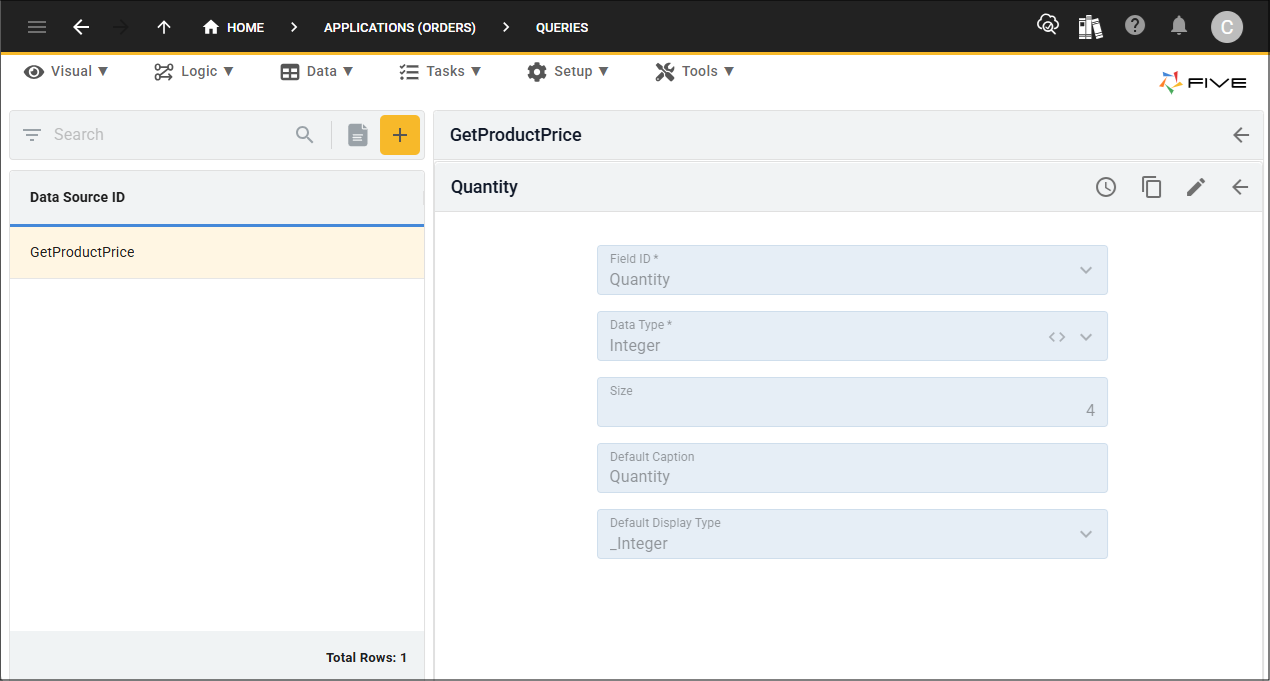Open the Data Type dropdown
The height and width of the screenshot is (681, 1270).
tap(1086, 336)
